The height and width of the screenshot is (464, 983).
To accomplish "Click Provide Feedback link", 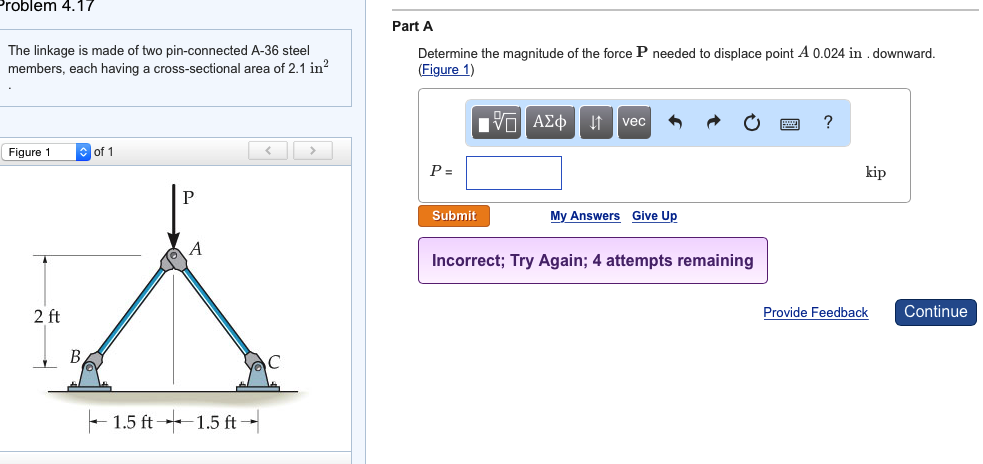I will 815,313.
